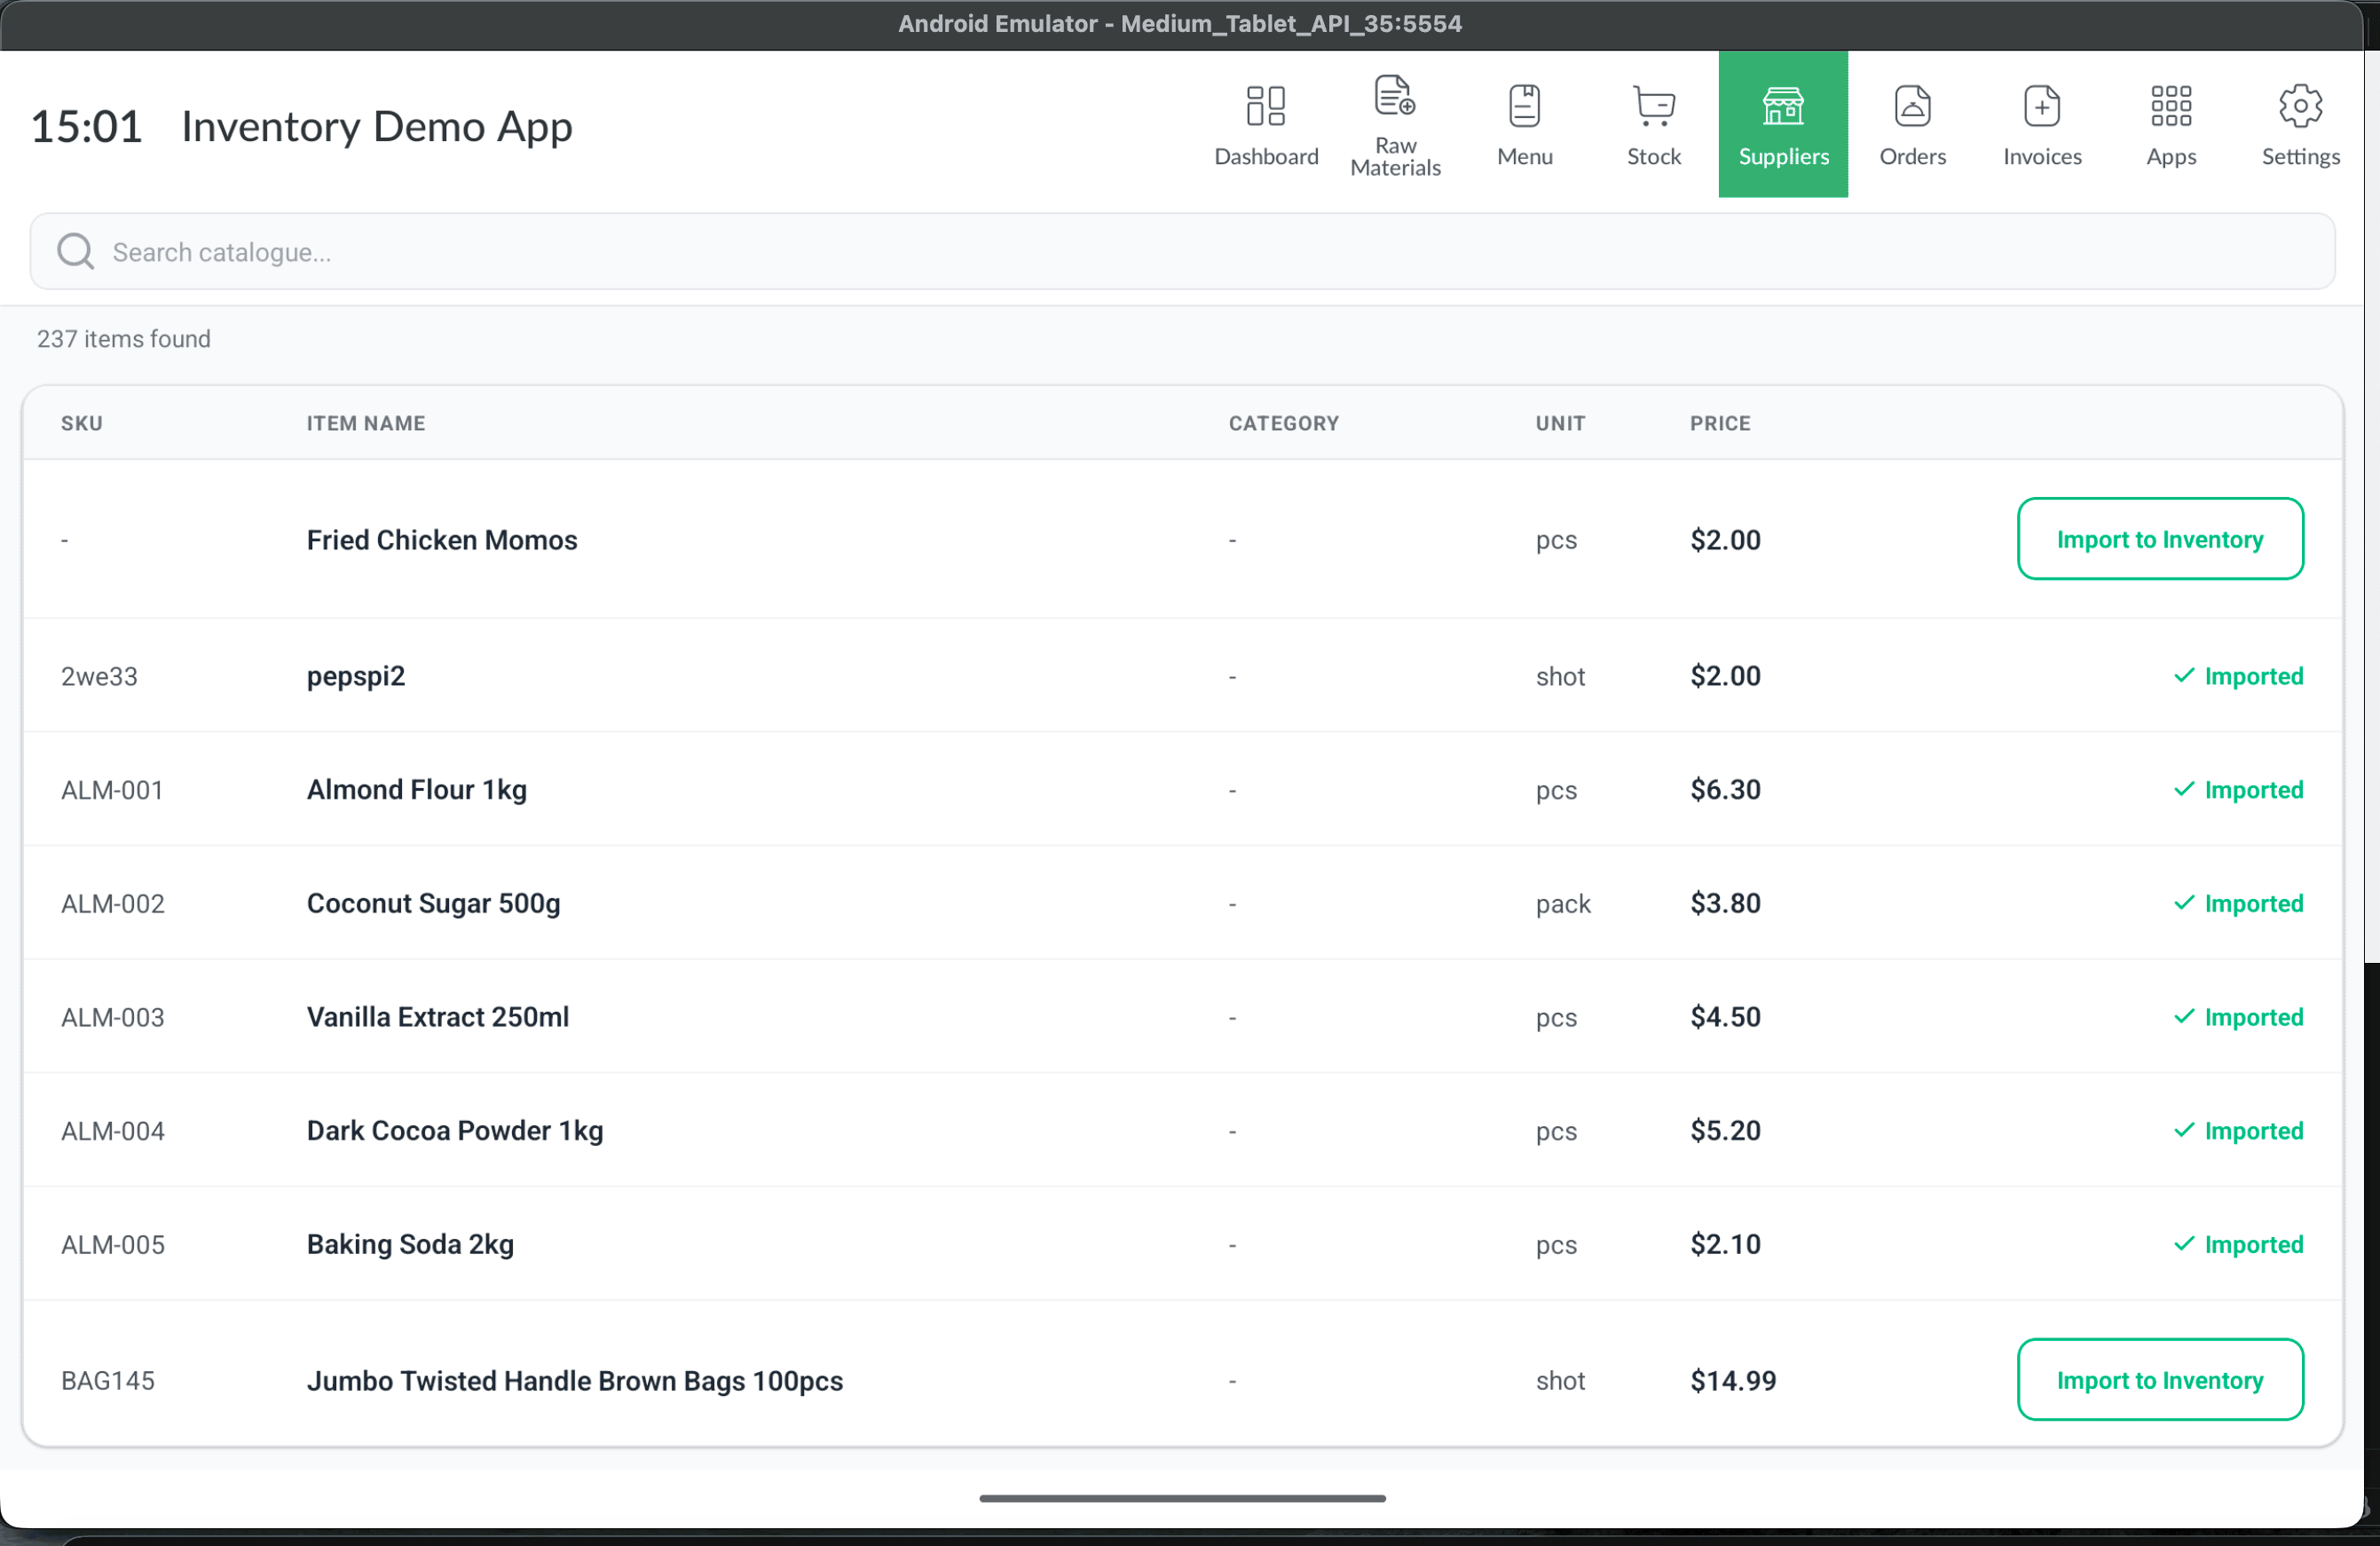Open the Settings gear icon

2300,106
